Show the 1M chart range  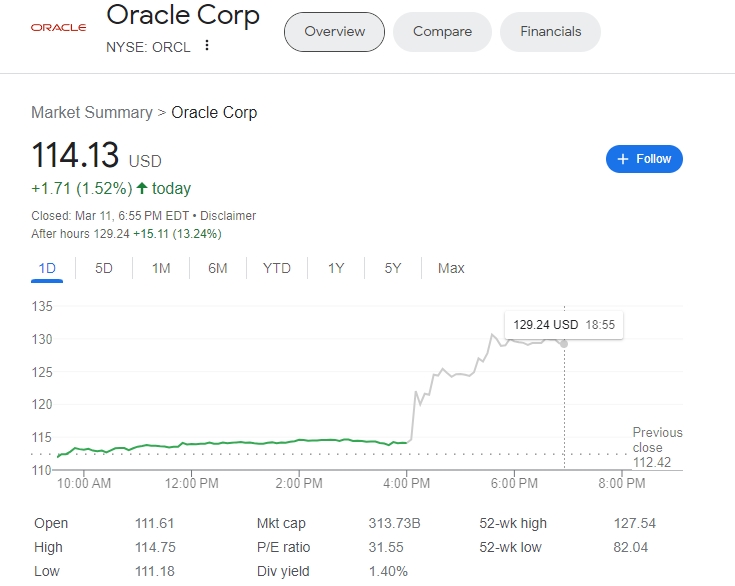tap(161, 268)
